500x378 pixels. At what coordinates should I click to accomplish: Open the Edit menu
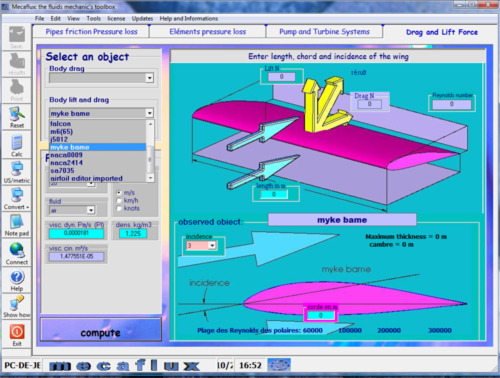click(x=55, y=18)
